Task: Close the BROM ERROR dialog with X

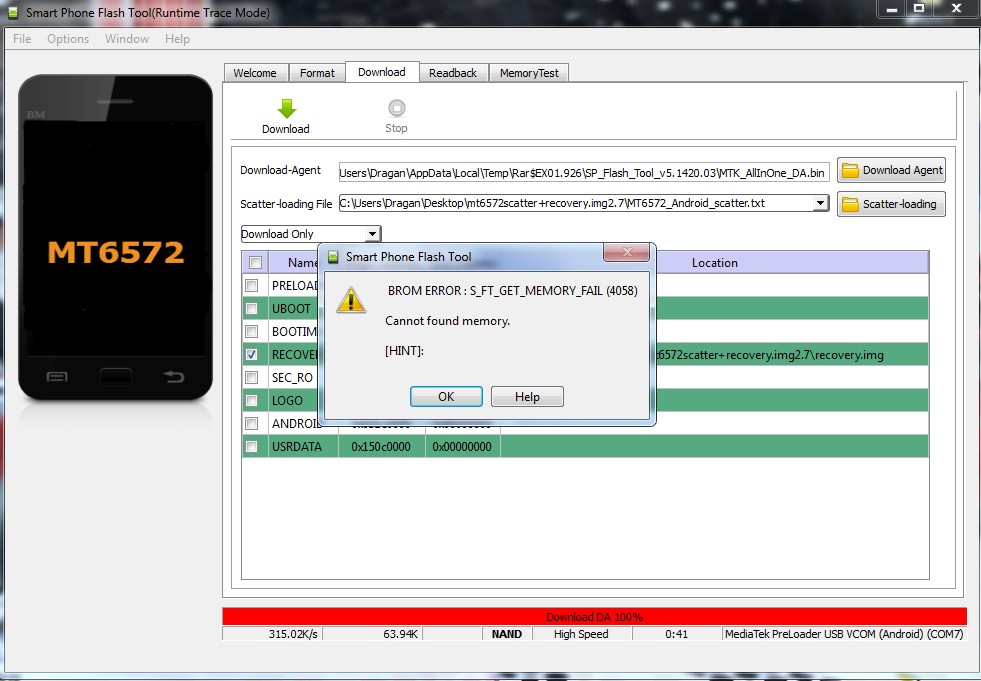Action: pos(627,252)
